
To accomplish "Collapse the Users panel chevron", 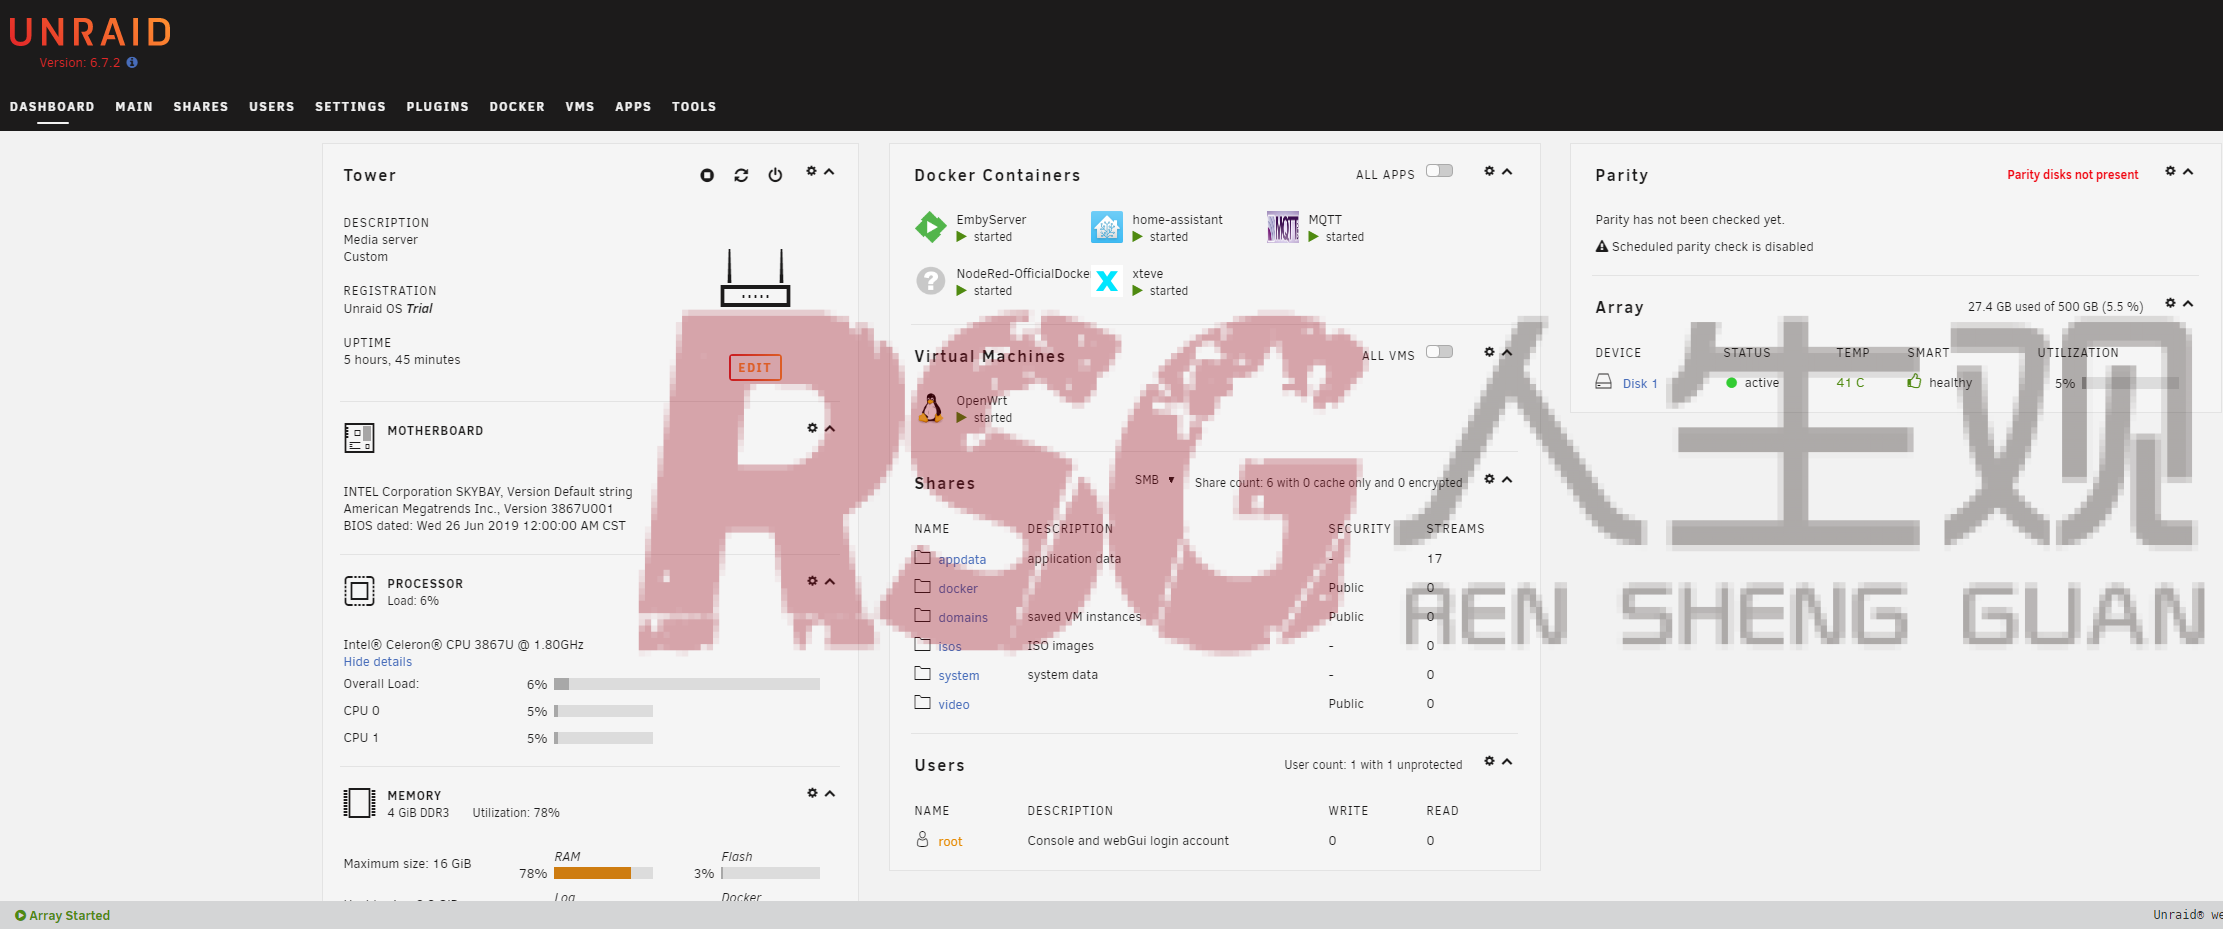I will [x=1507, y=762].
